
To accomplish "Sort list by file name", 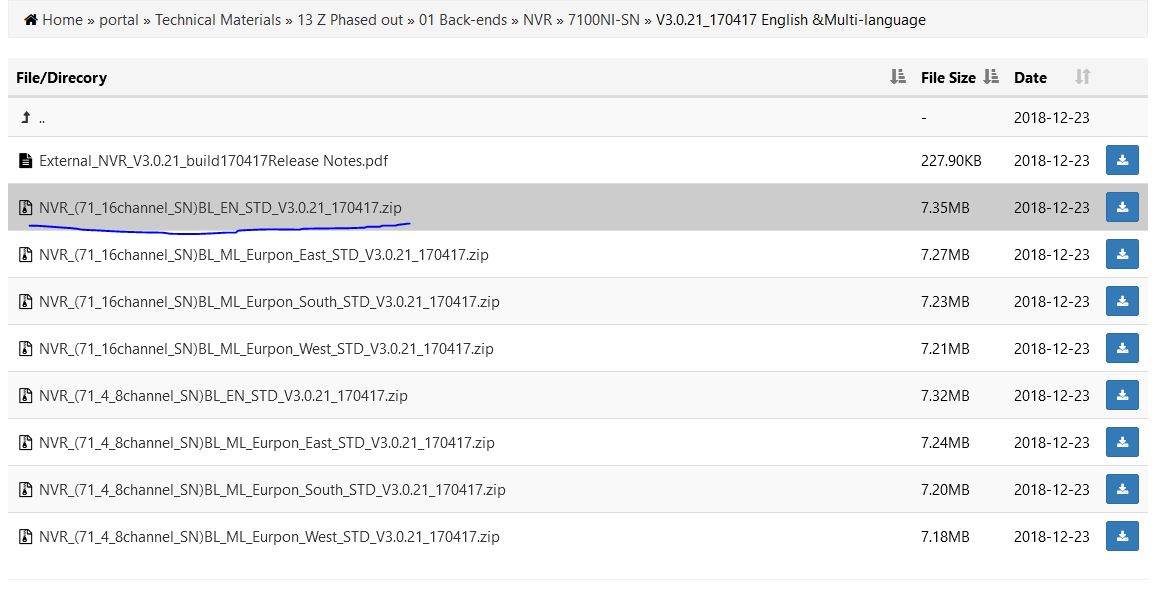I will (x=897, y=77).
